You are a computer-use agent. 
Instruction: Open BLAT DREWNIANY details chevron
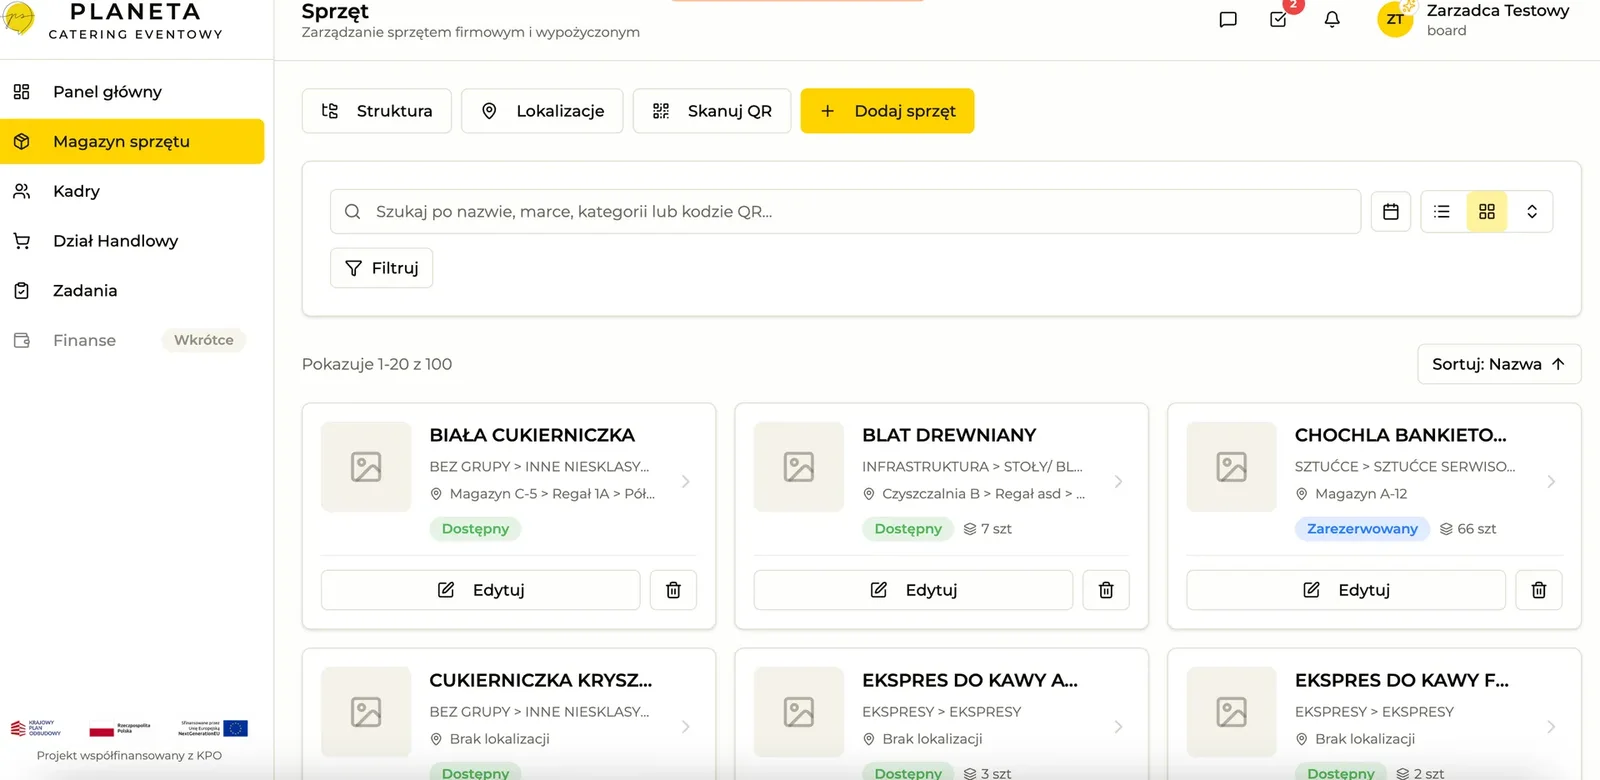click(x=1118, y=482)
